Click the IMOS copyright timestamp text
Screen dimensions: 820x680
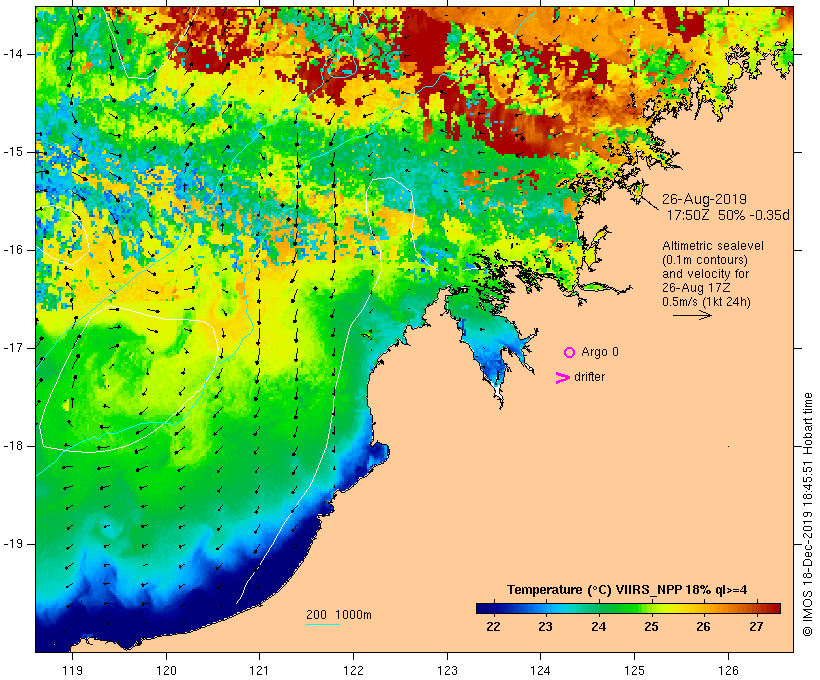(x=807, y=515)
